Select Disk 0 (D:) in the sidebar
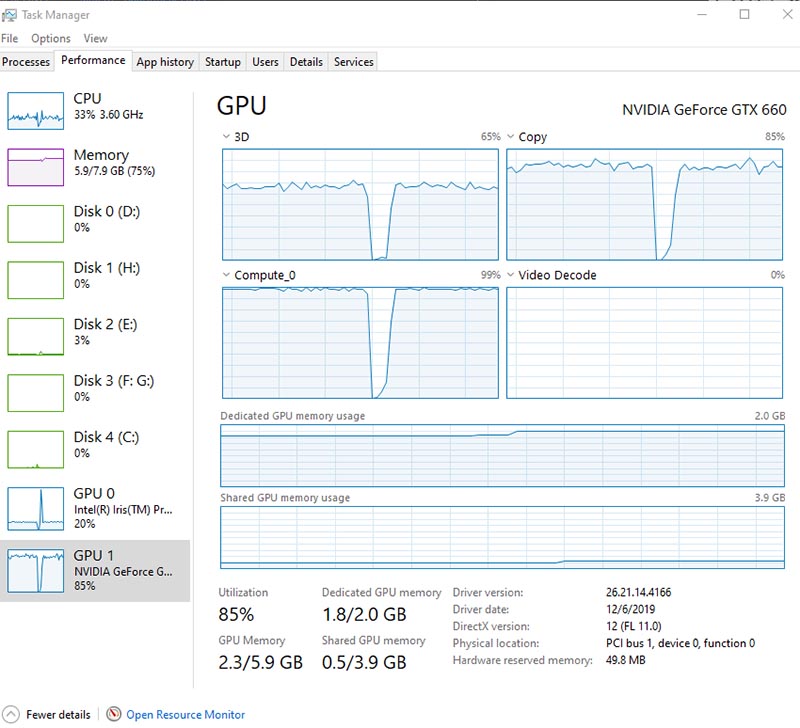The height and width of the screenshot is (728, 800). tap(95, 223)
